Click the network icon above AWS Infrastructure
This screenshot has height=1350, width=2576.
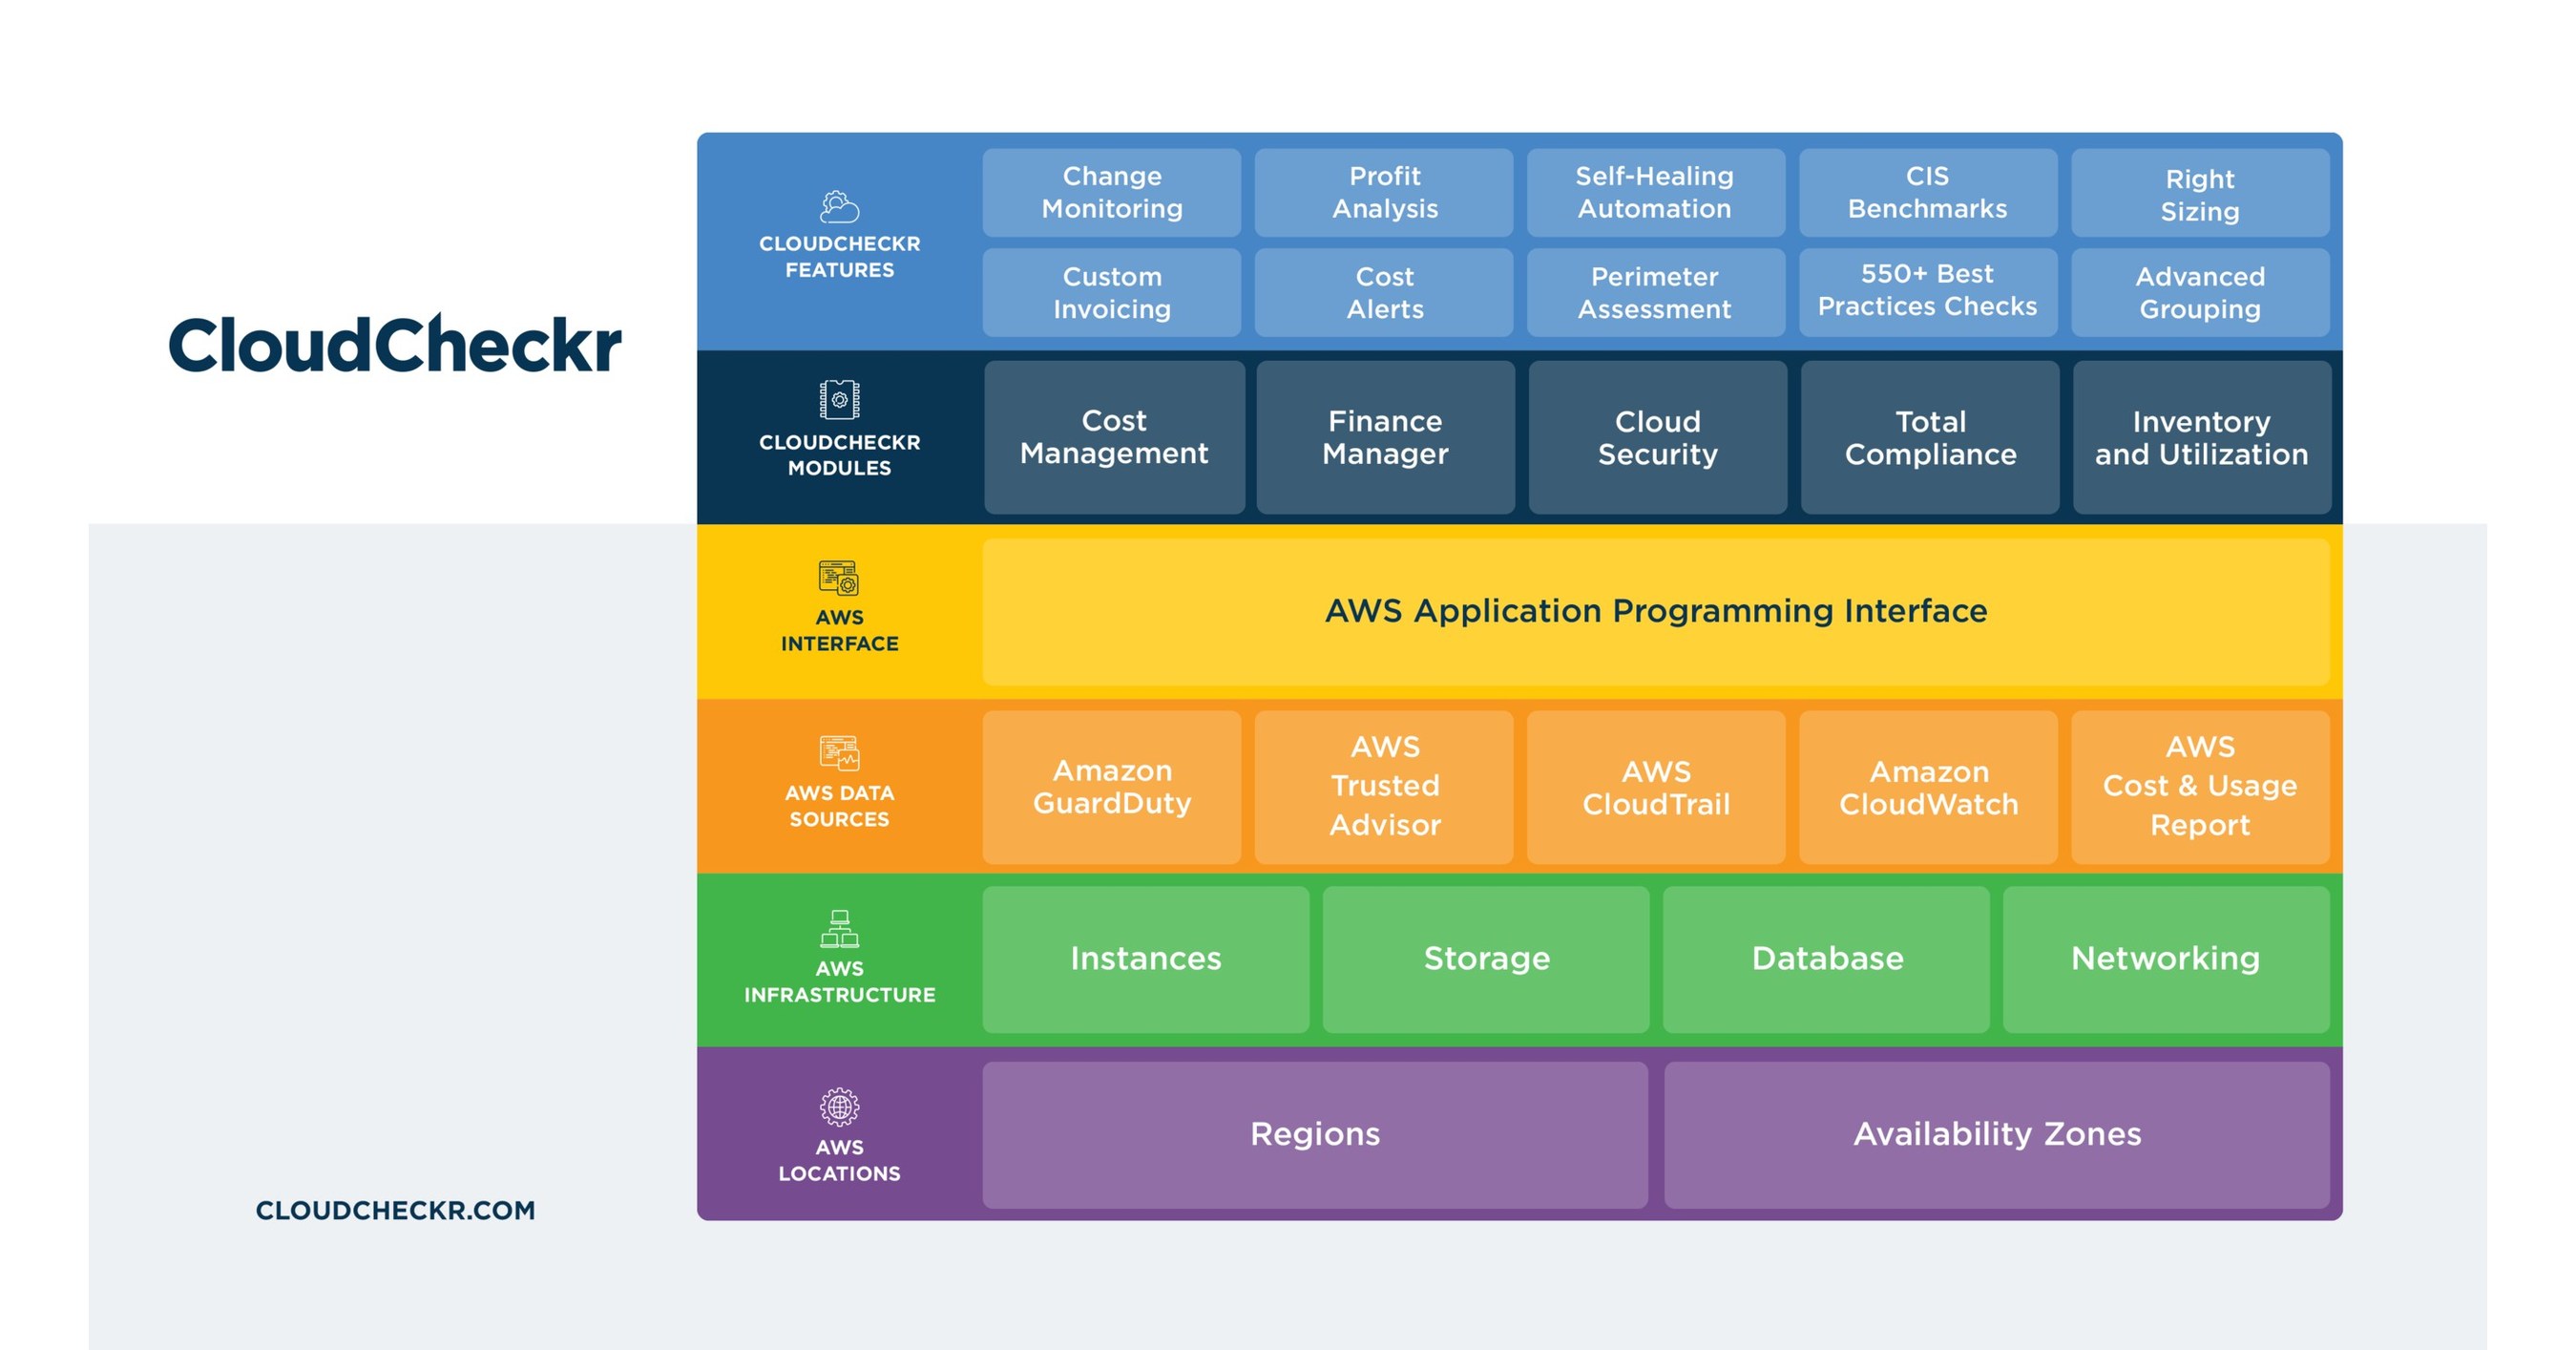point(839,929)
